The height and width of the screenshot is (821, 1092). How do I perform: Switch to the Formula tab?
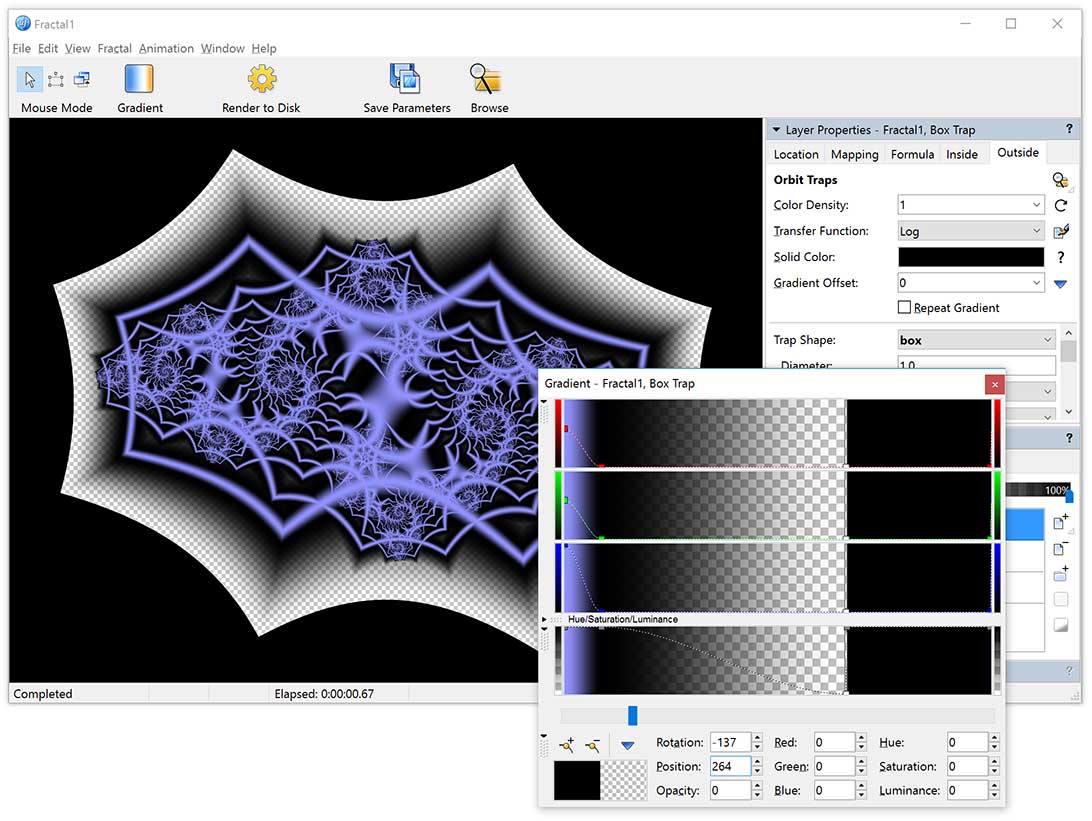pos(912,154)
